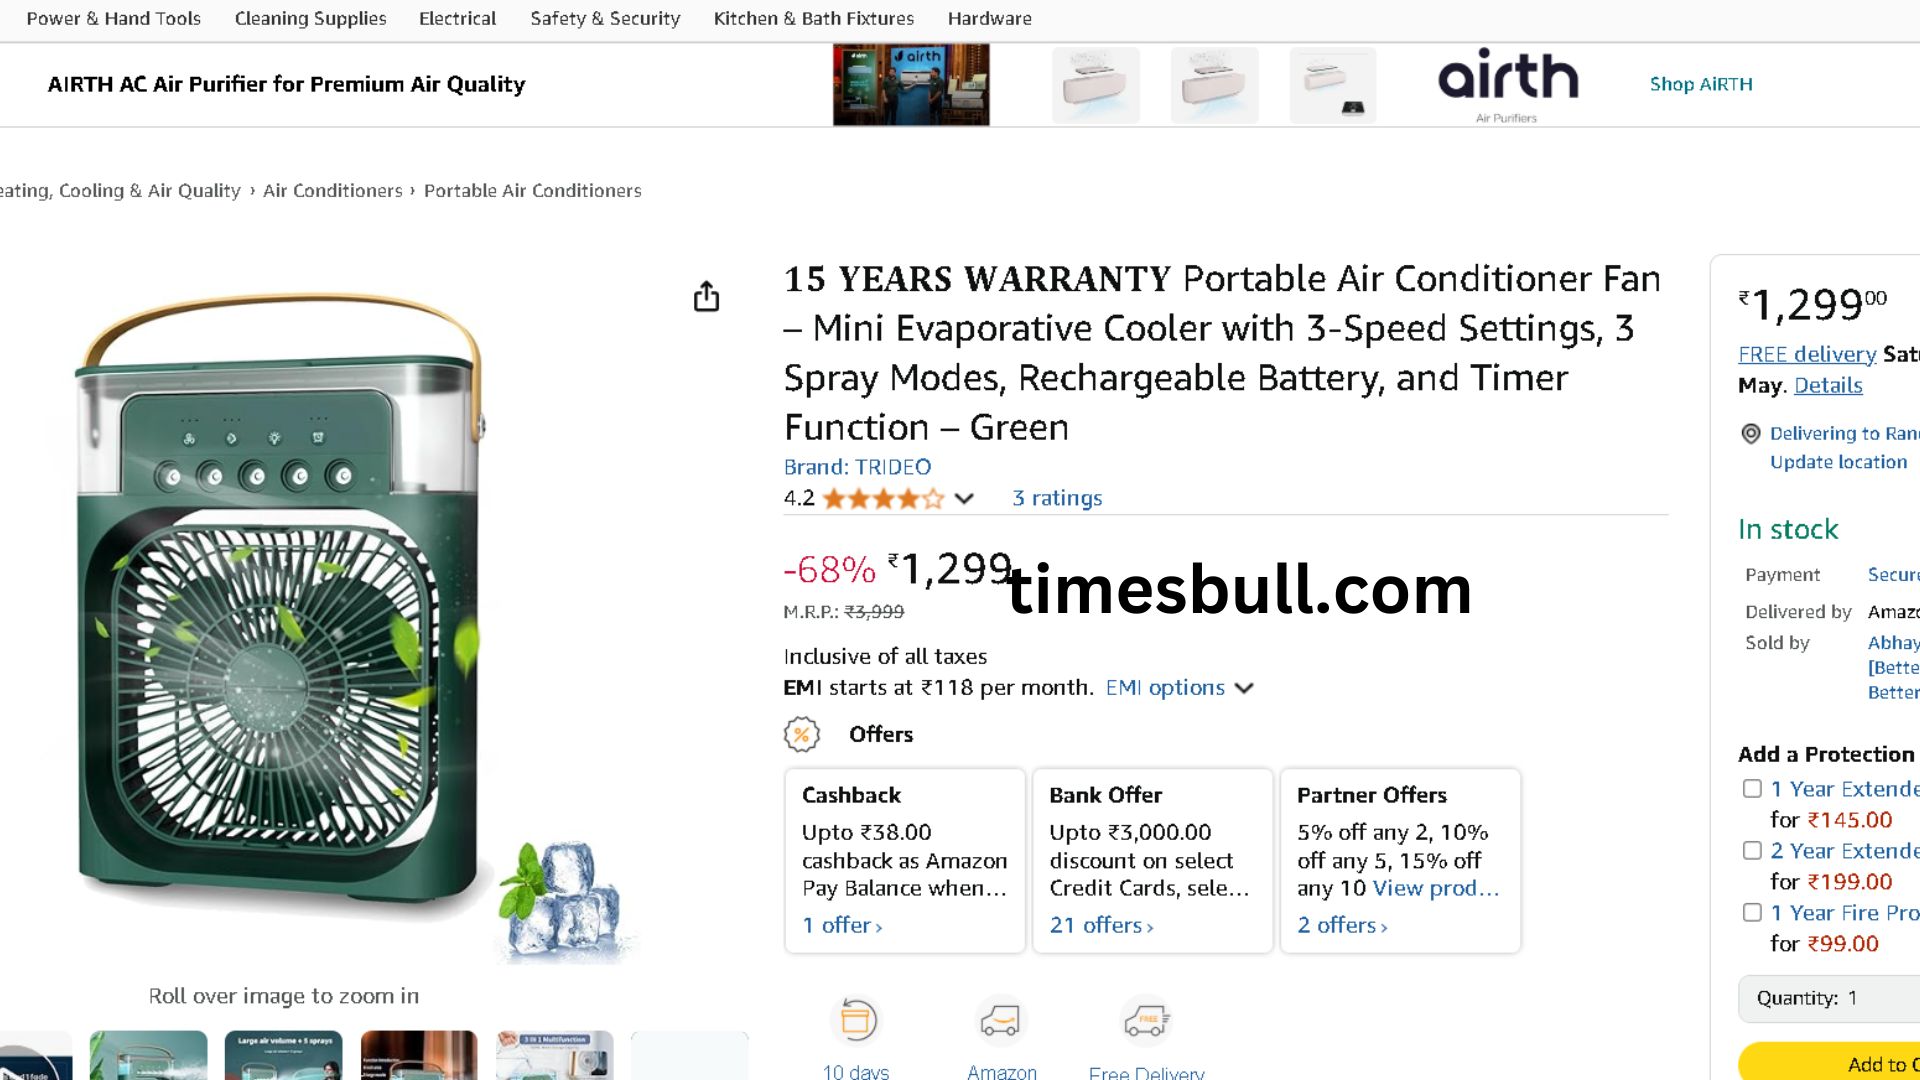Click the 10 days return icon
This screenshot has height=1080, width=1920.
click(857, 1020)
